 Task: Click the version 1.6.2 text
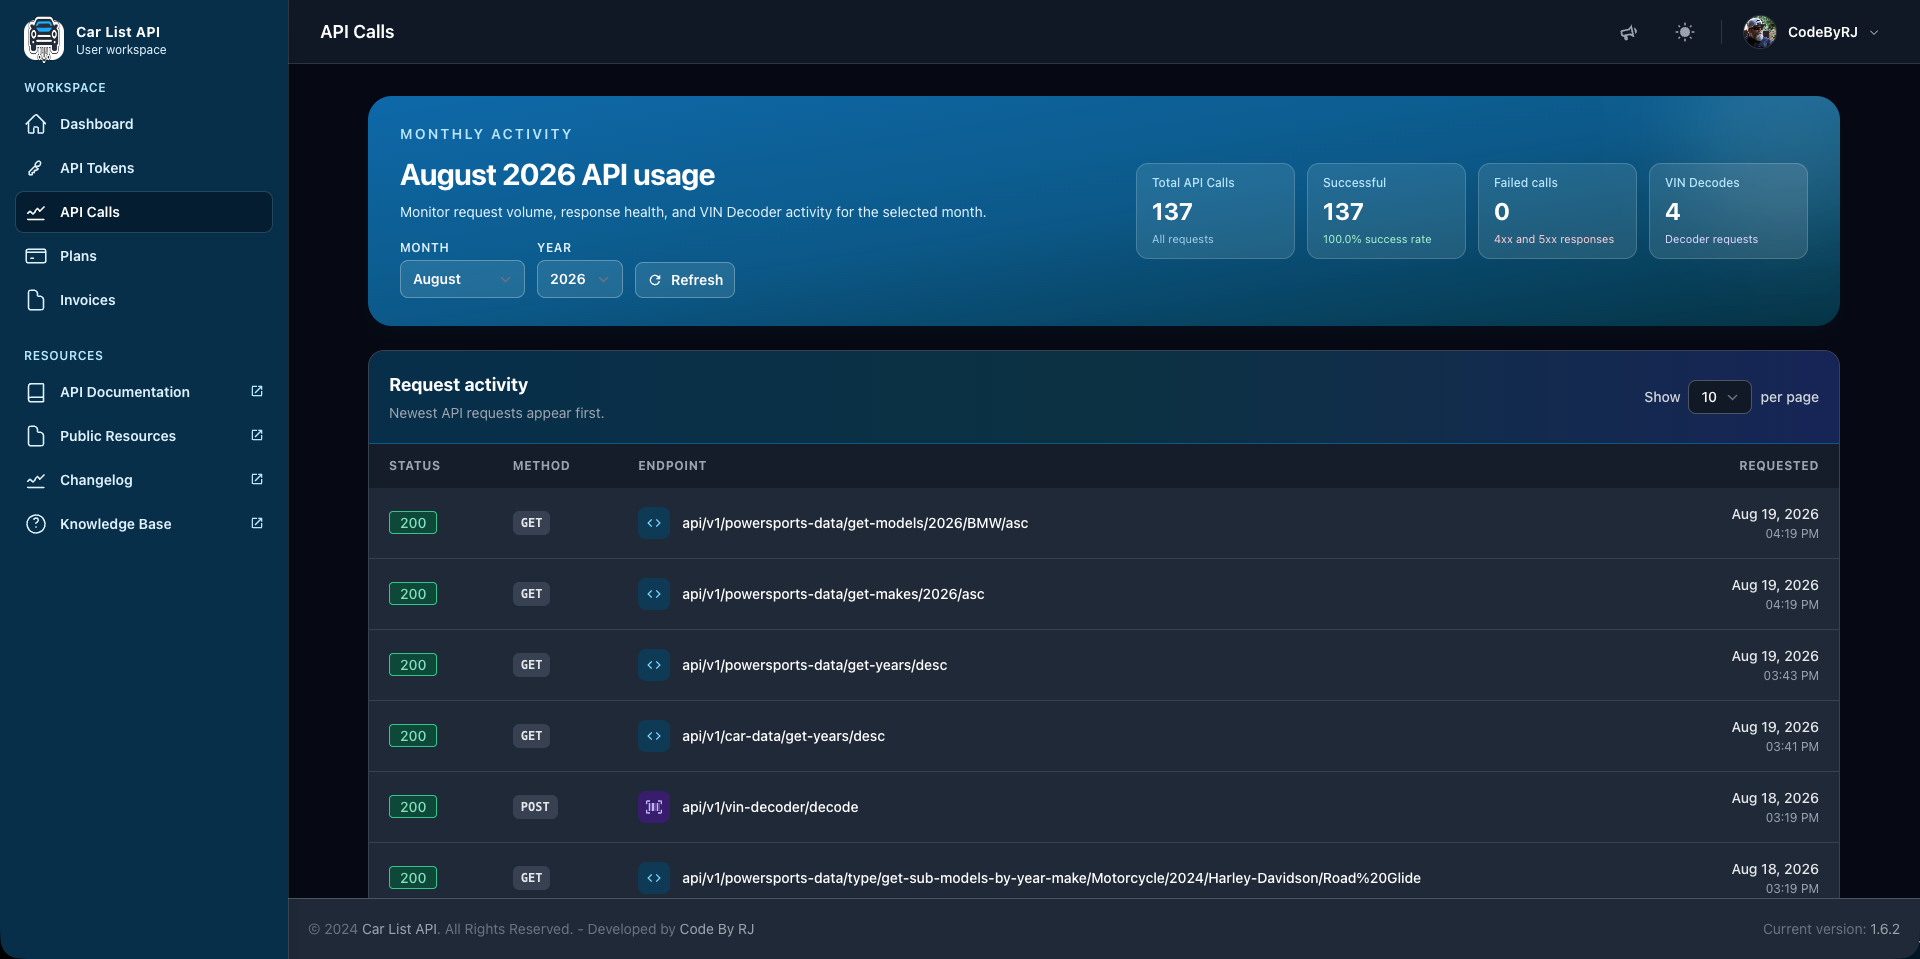pyautogui.click(x=1885, y=929)
